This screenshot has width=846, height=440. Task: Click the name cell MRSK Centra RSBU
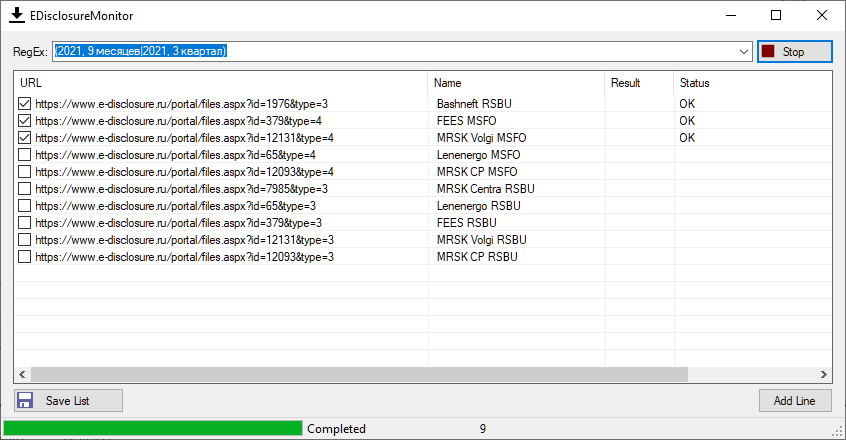pos(486,189)
